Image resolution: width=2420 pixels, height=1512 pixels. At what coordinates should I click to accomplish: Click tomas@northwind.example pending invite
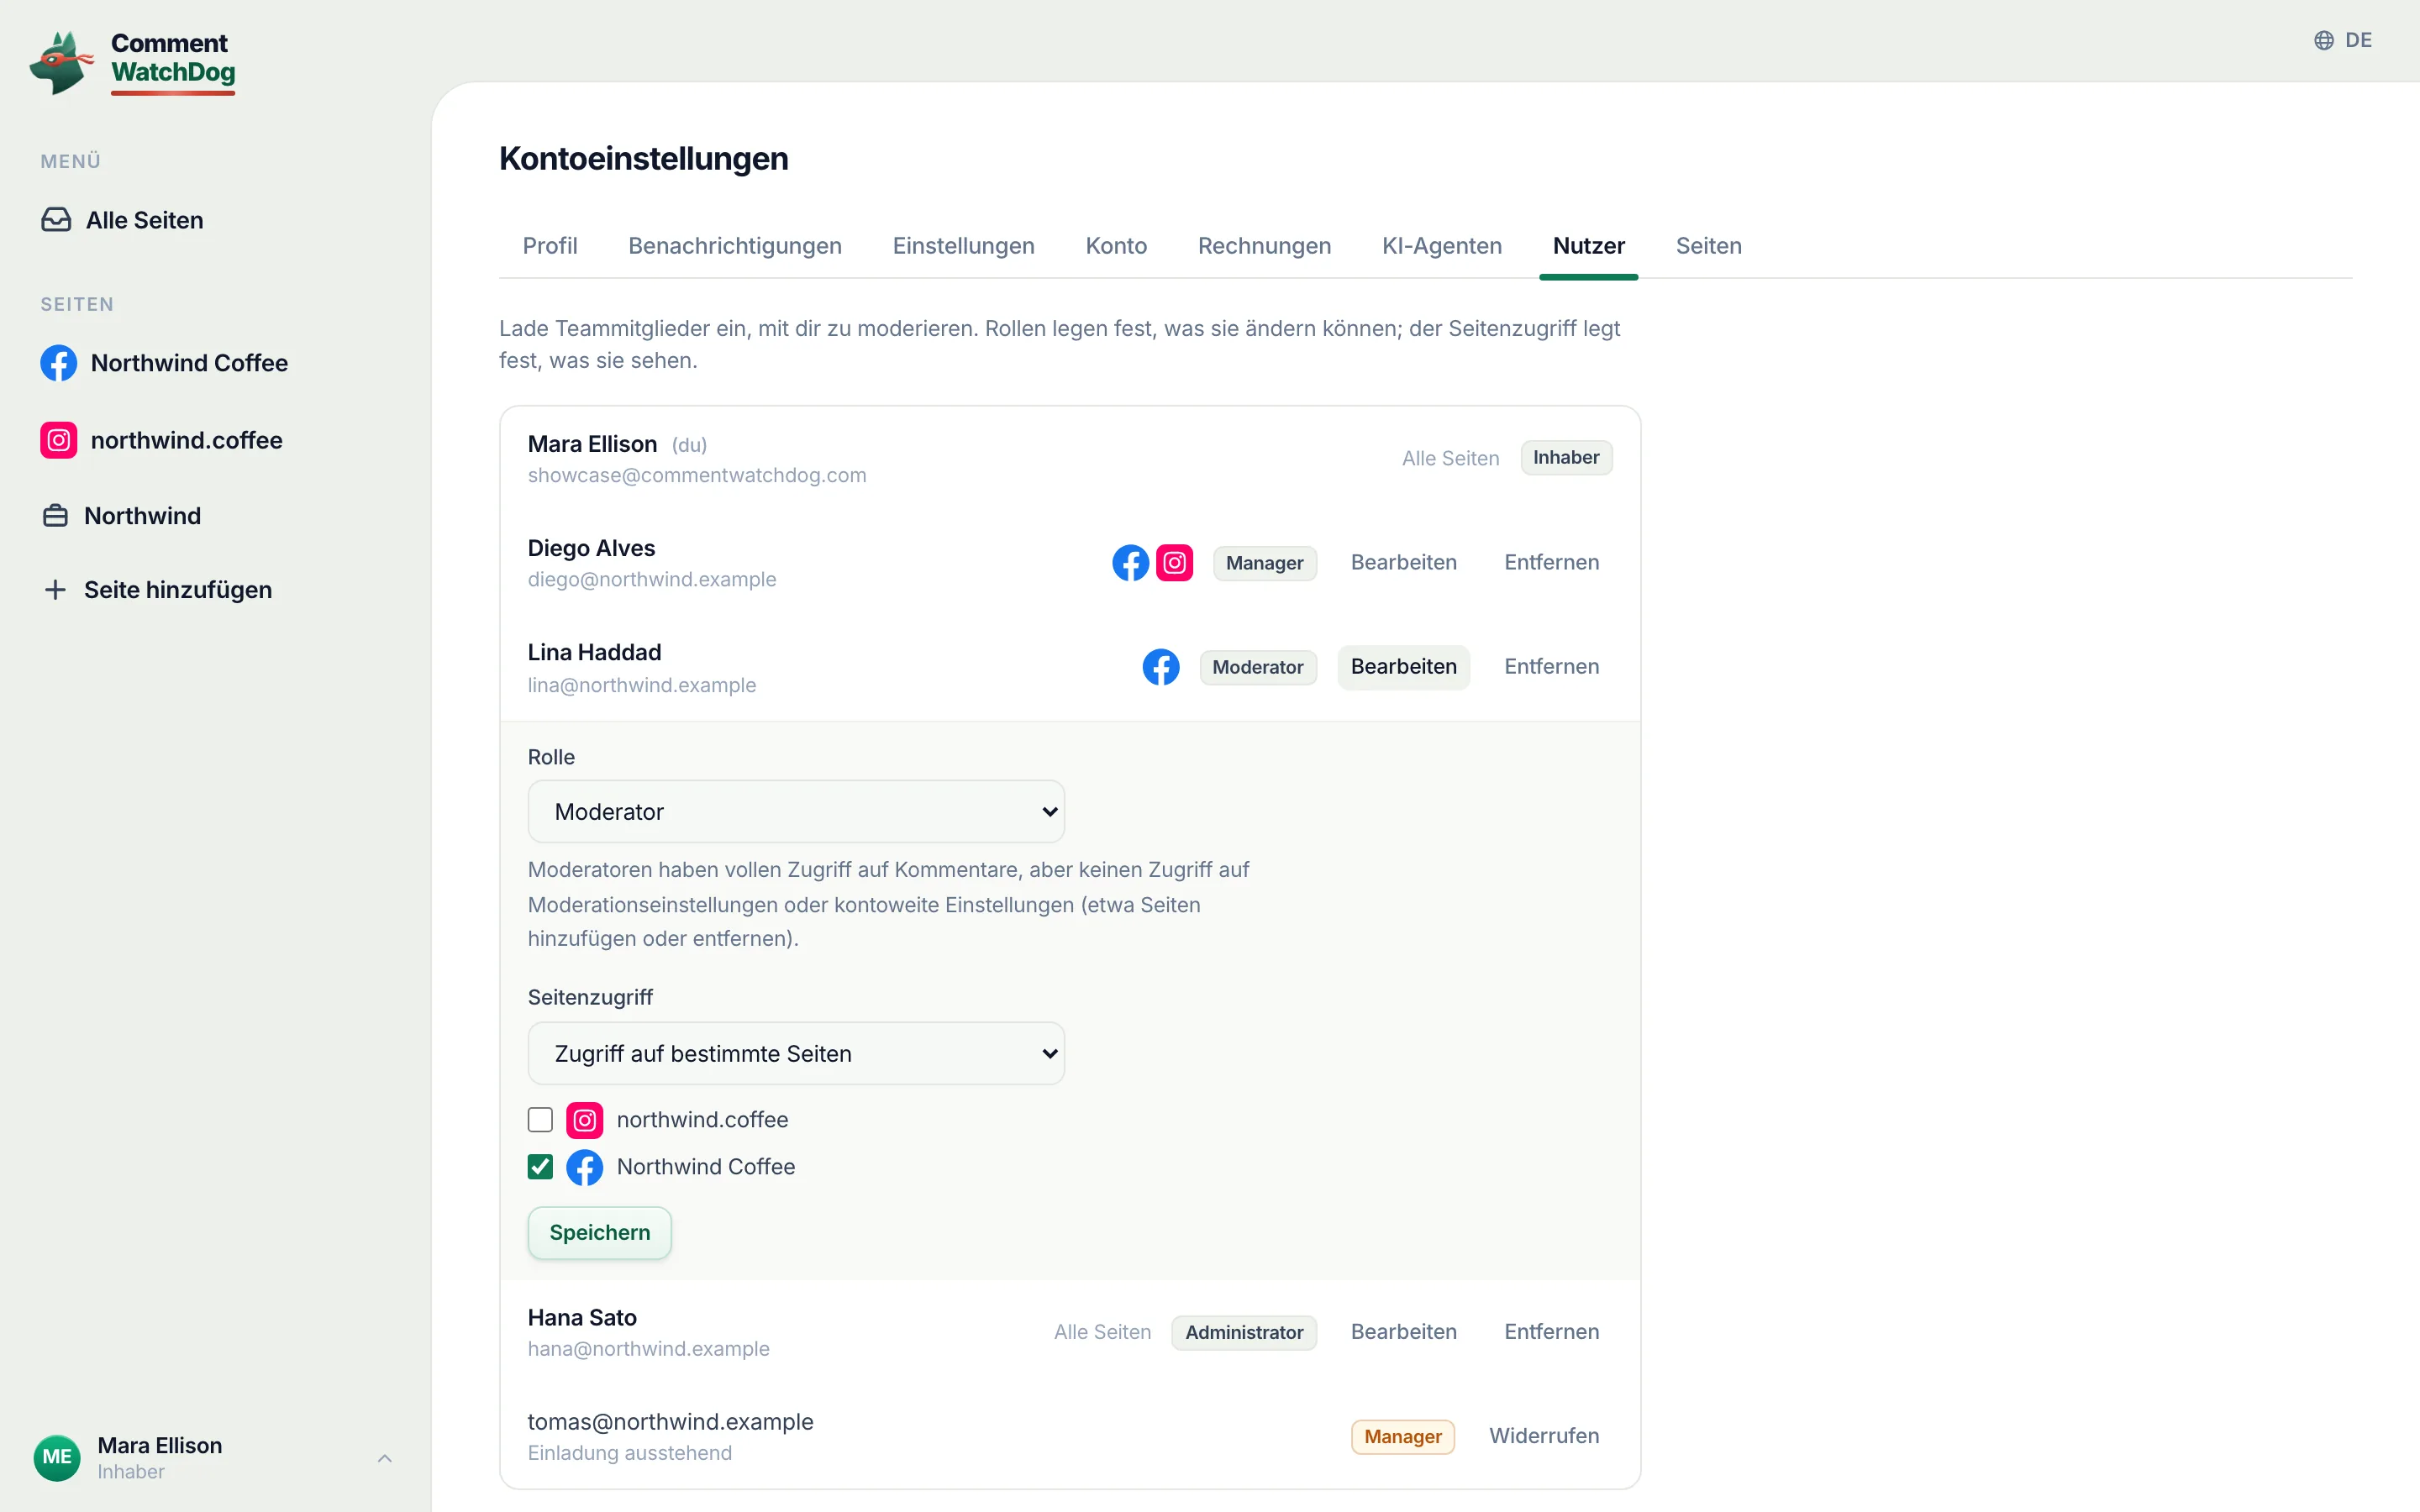coord(670,1422)
